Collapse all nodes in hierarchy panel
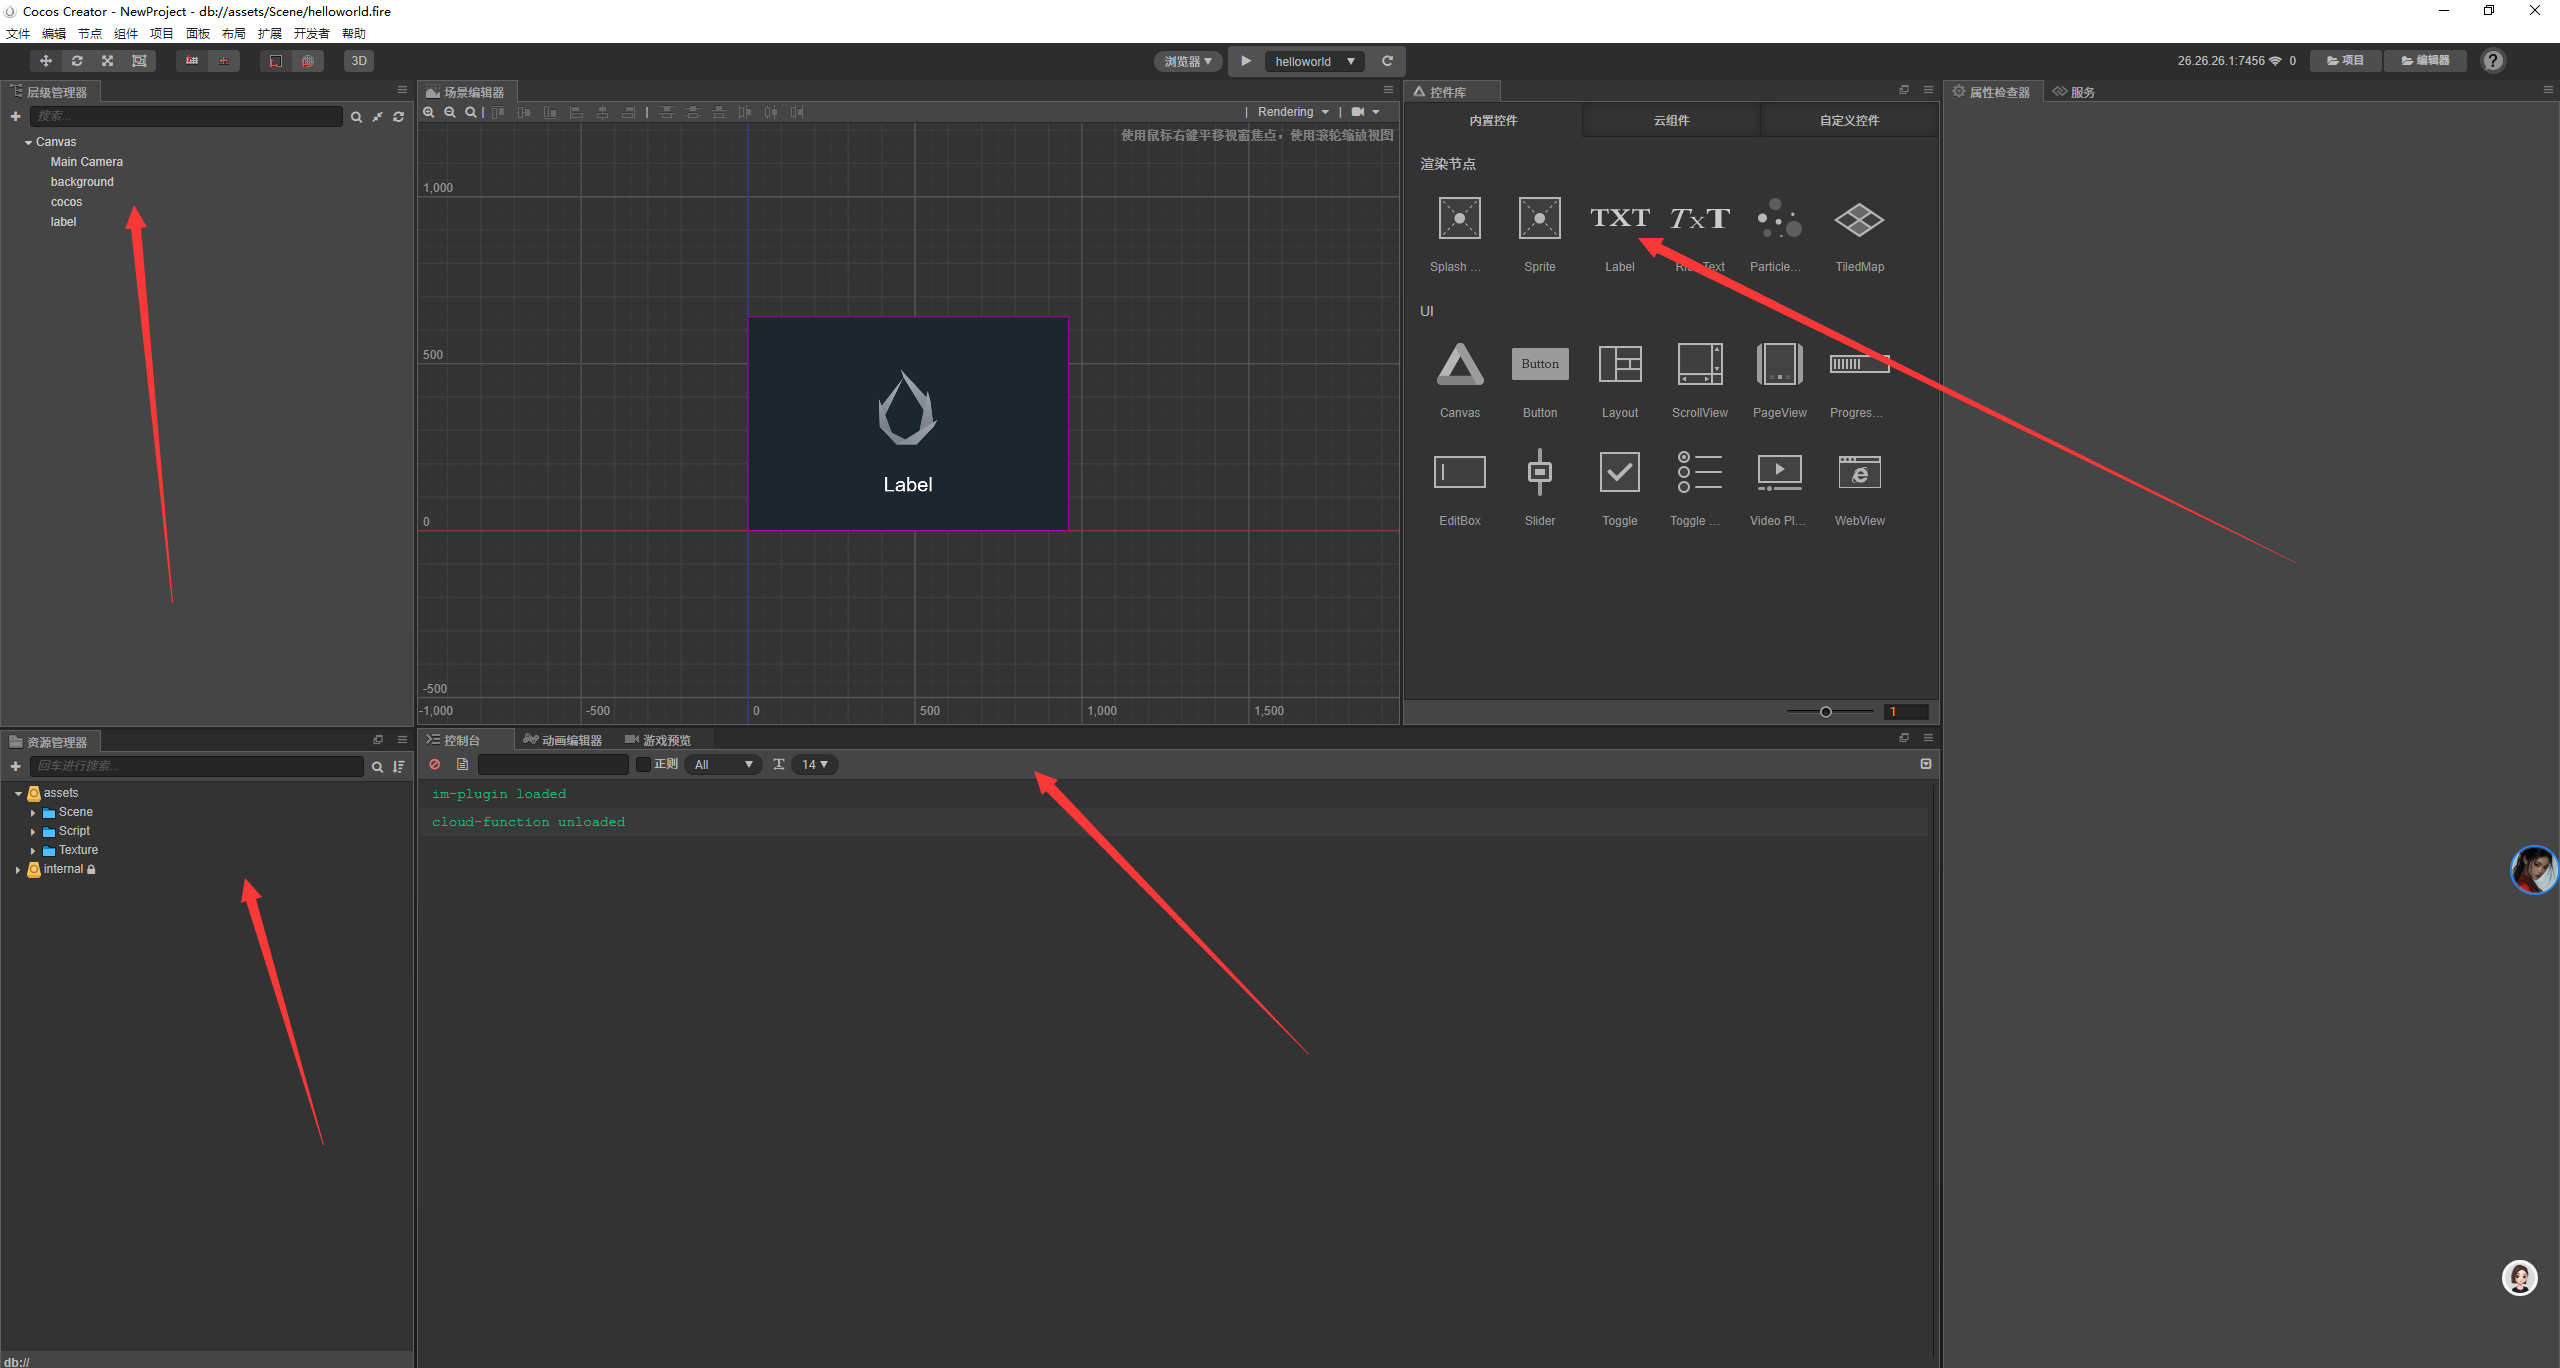Viewport: 2560px width, 1368px height. click(x=377, y=117)
